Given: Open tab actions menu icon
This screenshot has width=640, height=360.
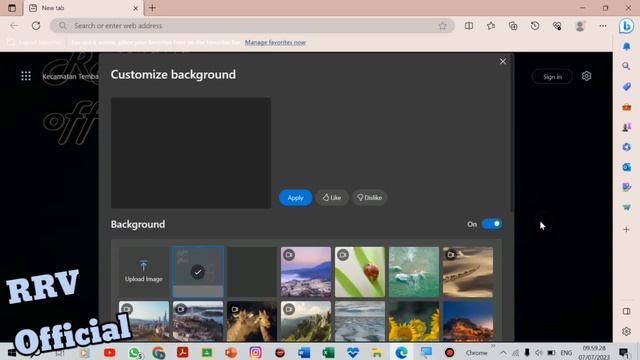Looking at the screenshot, I should 12,8.
